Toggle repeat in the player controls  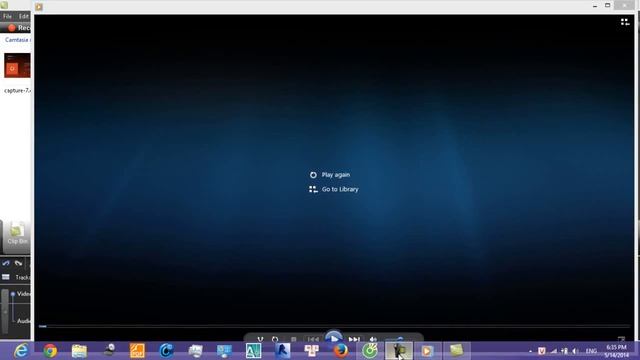tap(275, 339)
